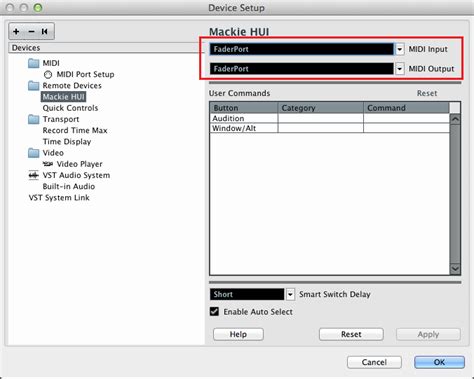Image resolution: width=474 pixels, height=379 pixels.
Task: Click Command cell in Audition row
Action: (406, 118)
